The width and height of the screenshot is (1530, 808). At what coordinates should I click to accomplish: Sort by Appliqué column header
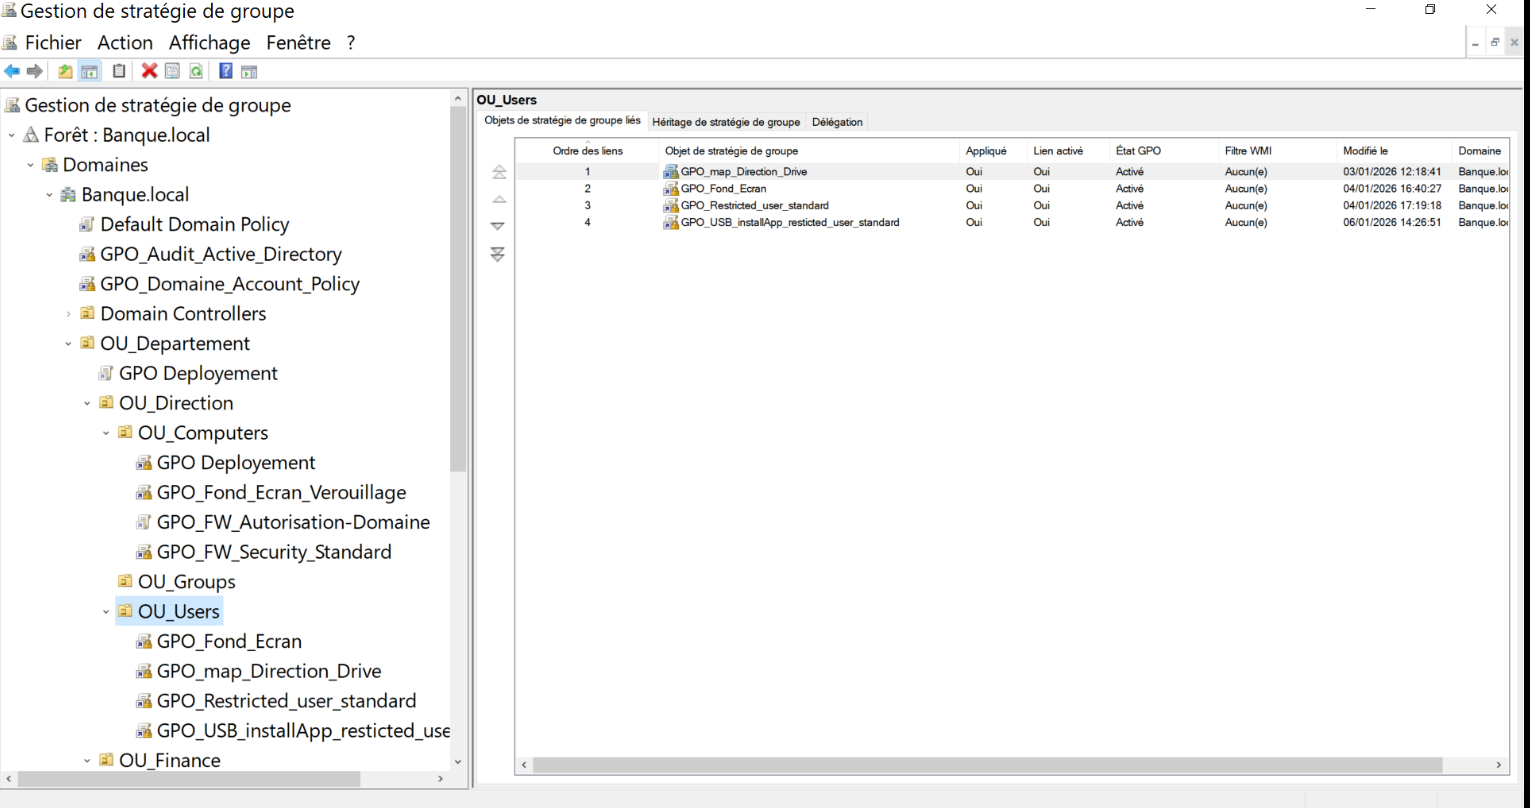click(994, 151)
